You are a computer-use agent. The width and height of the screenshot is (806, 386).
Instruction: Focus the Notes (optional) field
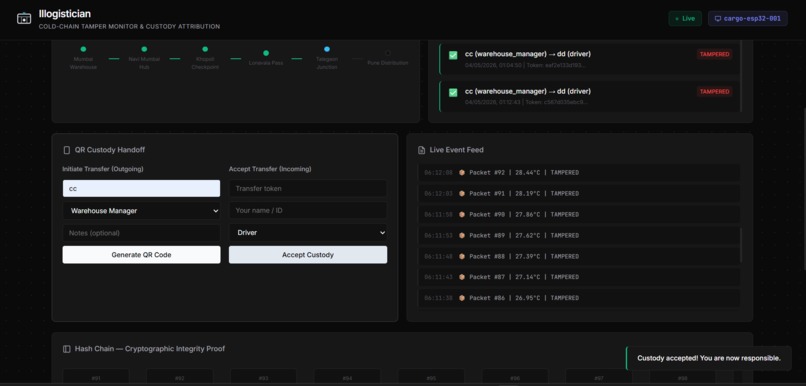click(x=141, y=233)
